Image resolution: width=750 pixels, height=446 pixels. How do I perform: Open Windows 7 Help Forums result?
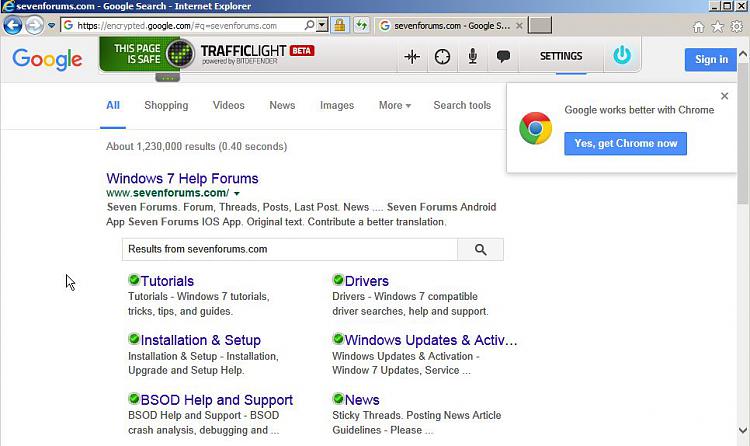(182, 178)
